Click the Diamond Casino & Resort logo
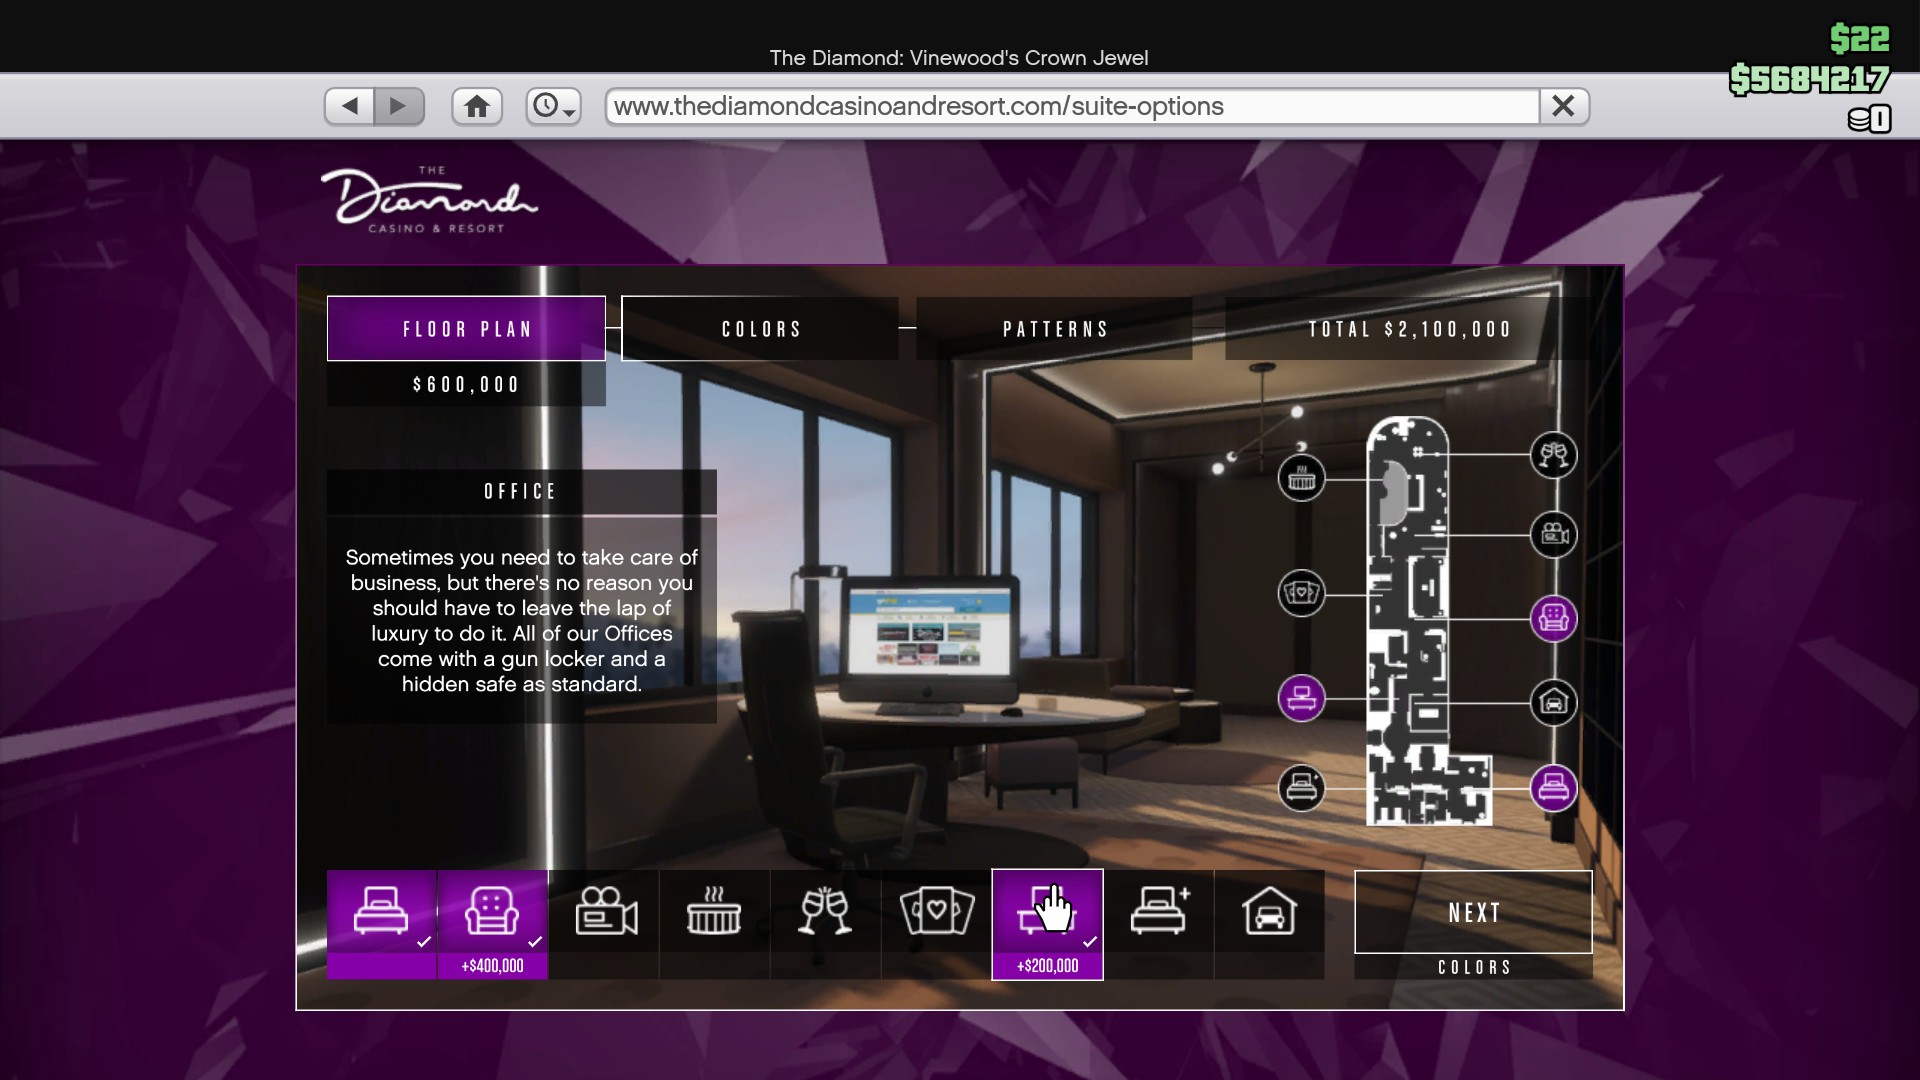The width and height of the screenshot is (1920, 1080). [430, 200]
